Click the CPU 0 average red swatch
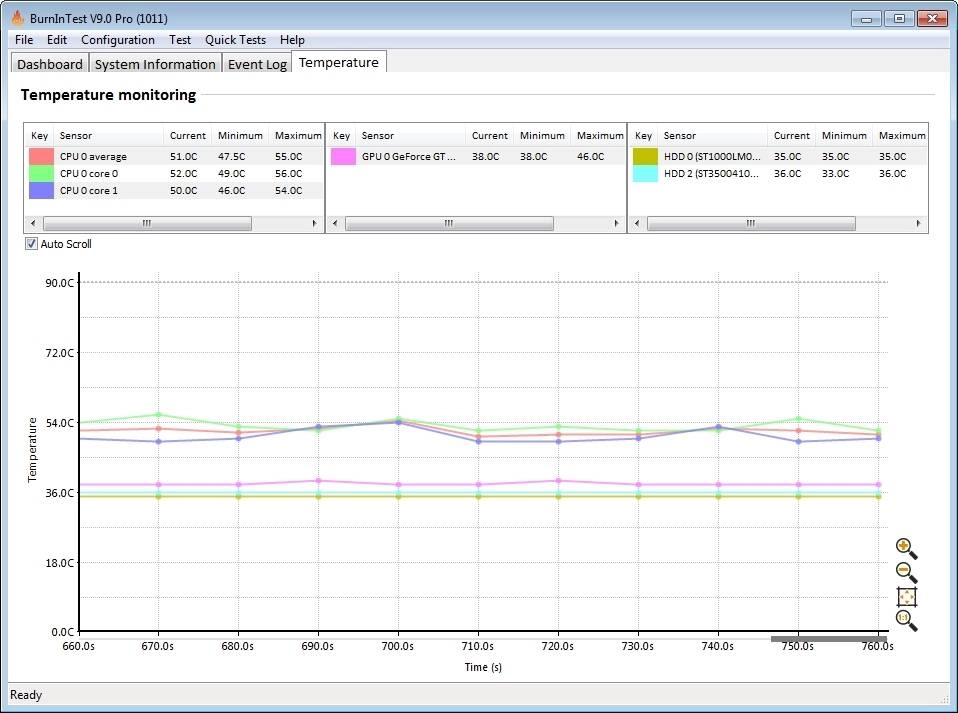958x713 pixels. click(x=41, y=156)
